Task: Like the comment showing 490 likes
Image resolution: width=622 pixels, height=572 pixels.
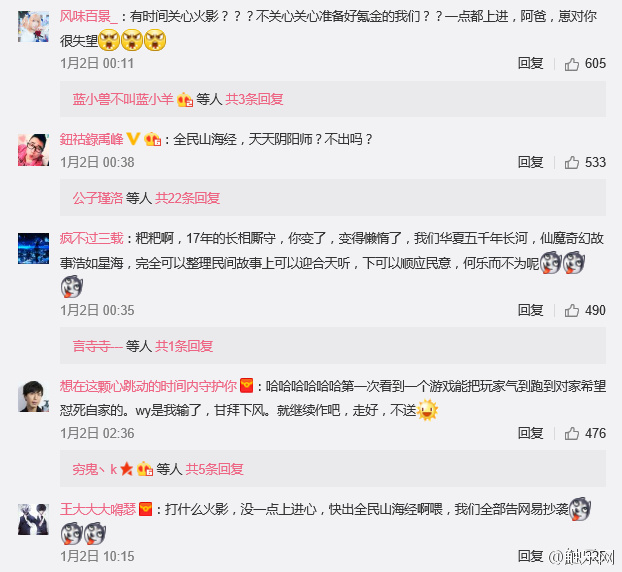Action: coord(572,311)
